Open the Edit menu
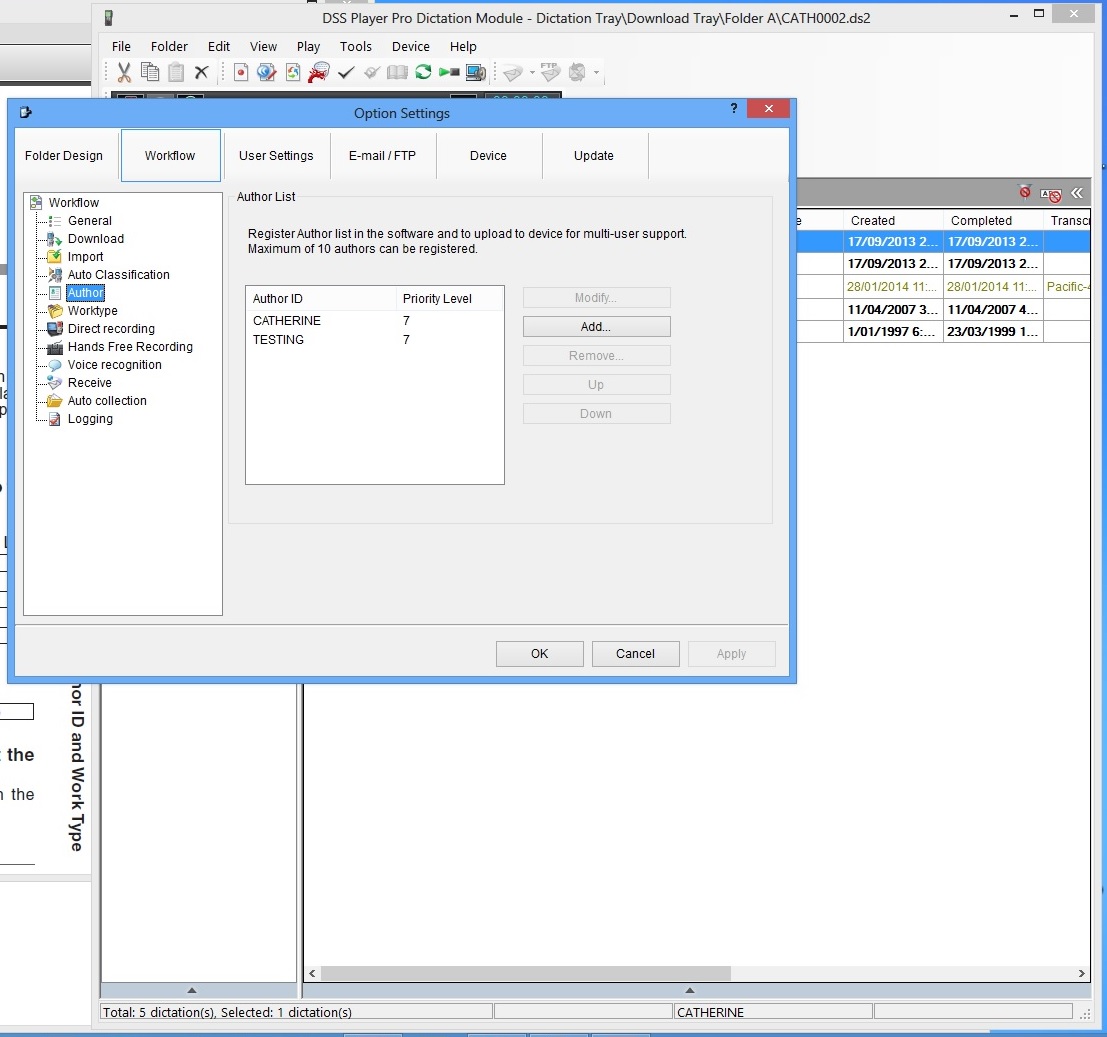1107x1037 pixels. point(219,47)
